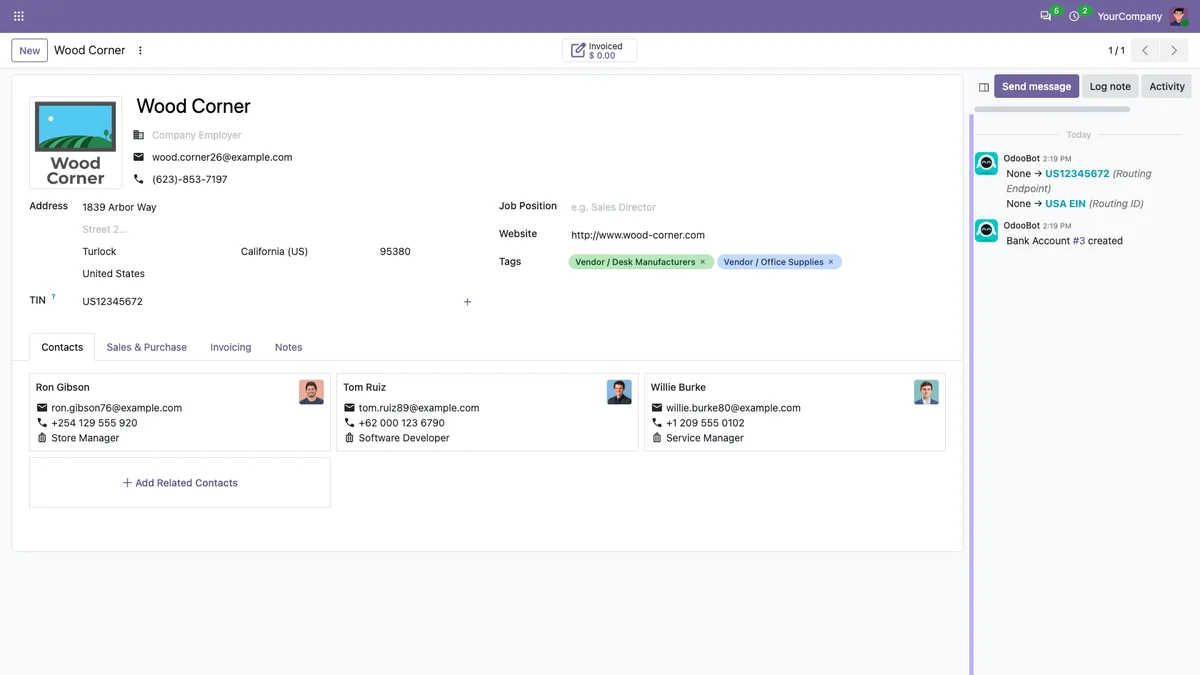The width and height of the screenshot is (1200, 675).
Task: Click Willie Burke's avatar photo
Action: (926, 392)
